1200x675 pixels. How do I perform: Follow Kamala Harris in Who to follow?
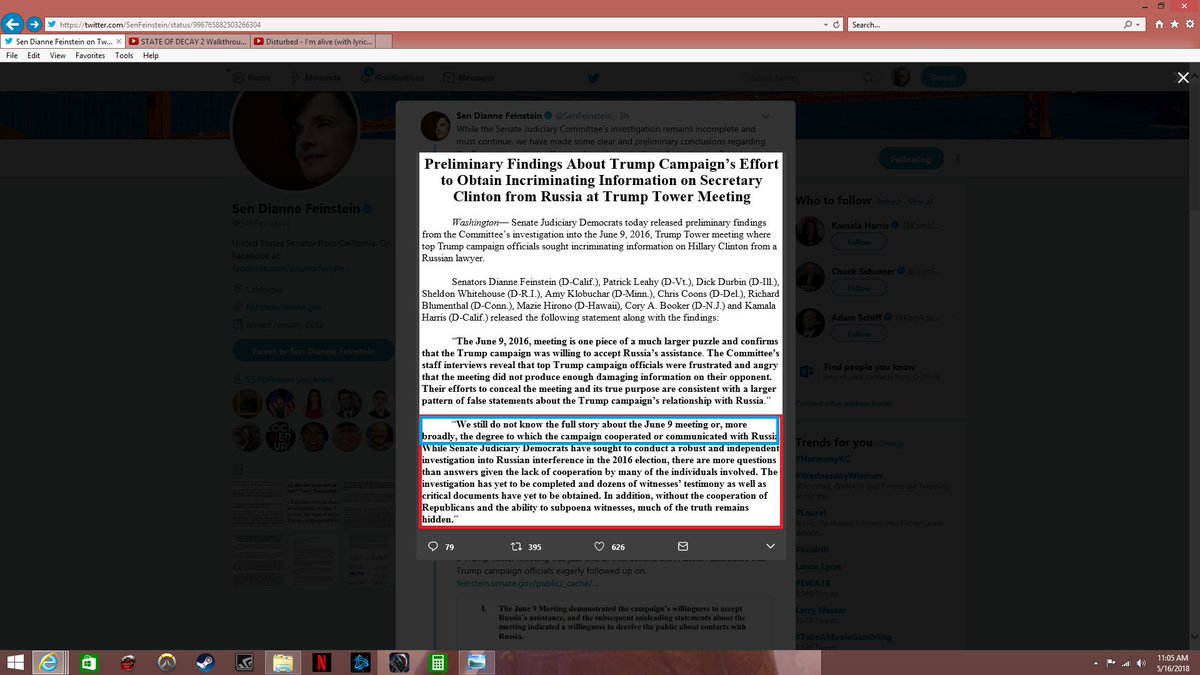pyautogui.click(x=859, y=242)
